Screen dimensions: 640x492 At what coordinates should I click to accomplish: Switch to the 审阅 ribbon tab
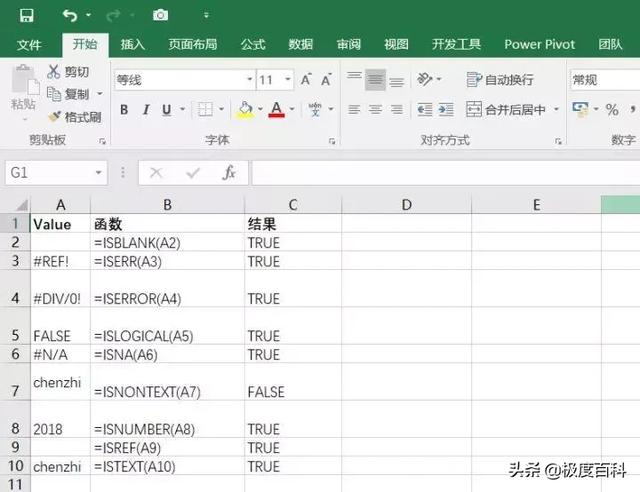349,45
